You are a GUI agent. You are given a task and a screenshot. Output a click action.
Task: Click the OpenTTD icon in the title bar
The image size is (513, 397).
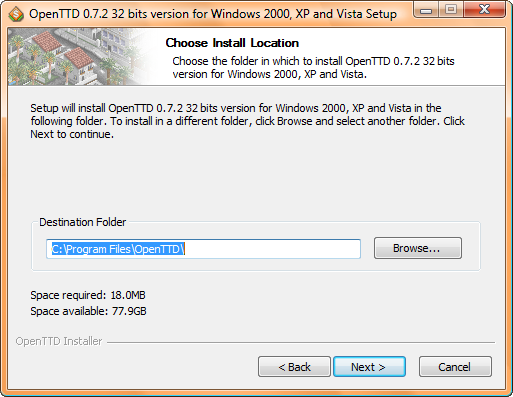coord(16,14)
